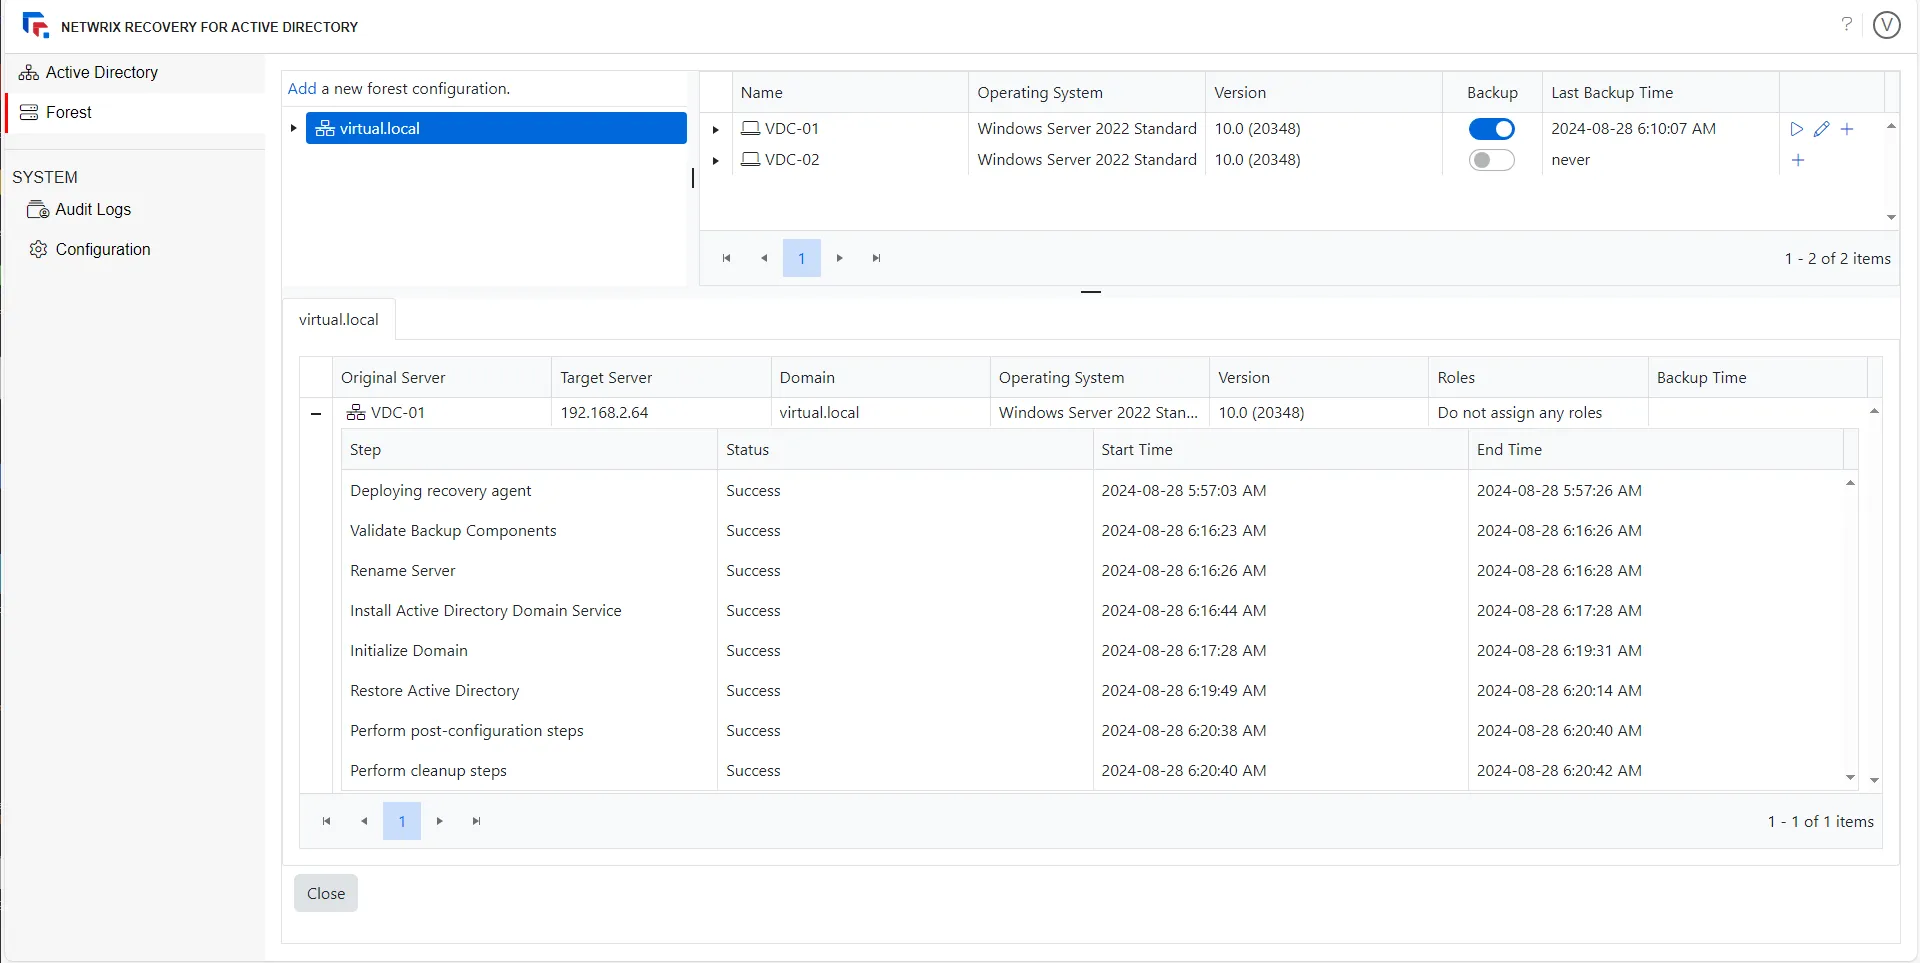Select the virtual.local forest node
Image resolution: width=1920 pixels, height=963 pixels.
496,128
